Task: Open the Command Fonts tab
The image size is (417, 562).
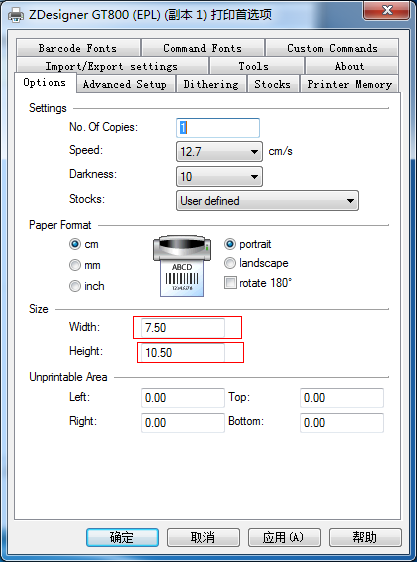Action: click(x=203, y=48)
